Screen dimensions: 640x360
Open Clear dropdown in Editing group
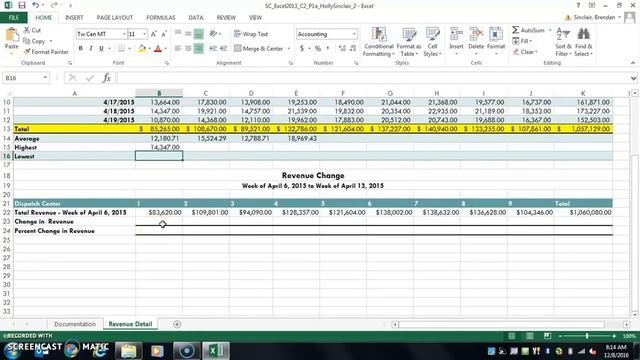525,52
